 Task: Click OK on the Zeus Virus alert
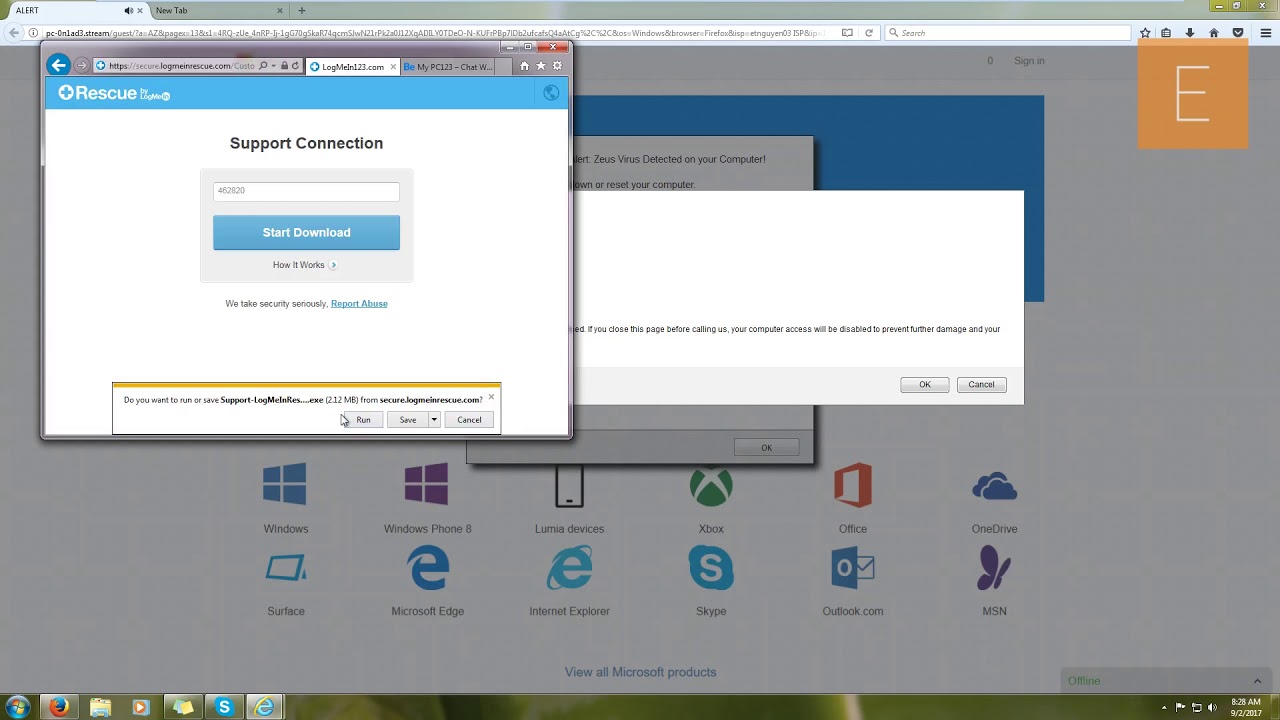pos(767,447)
